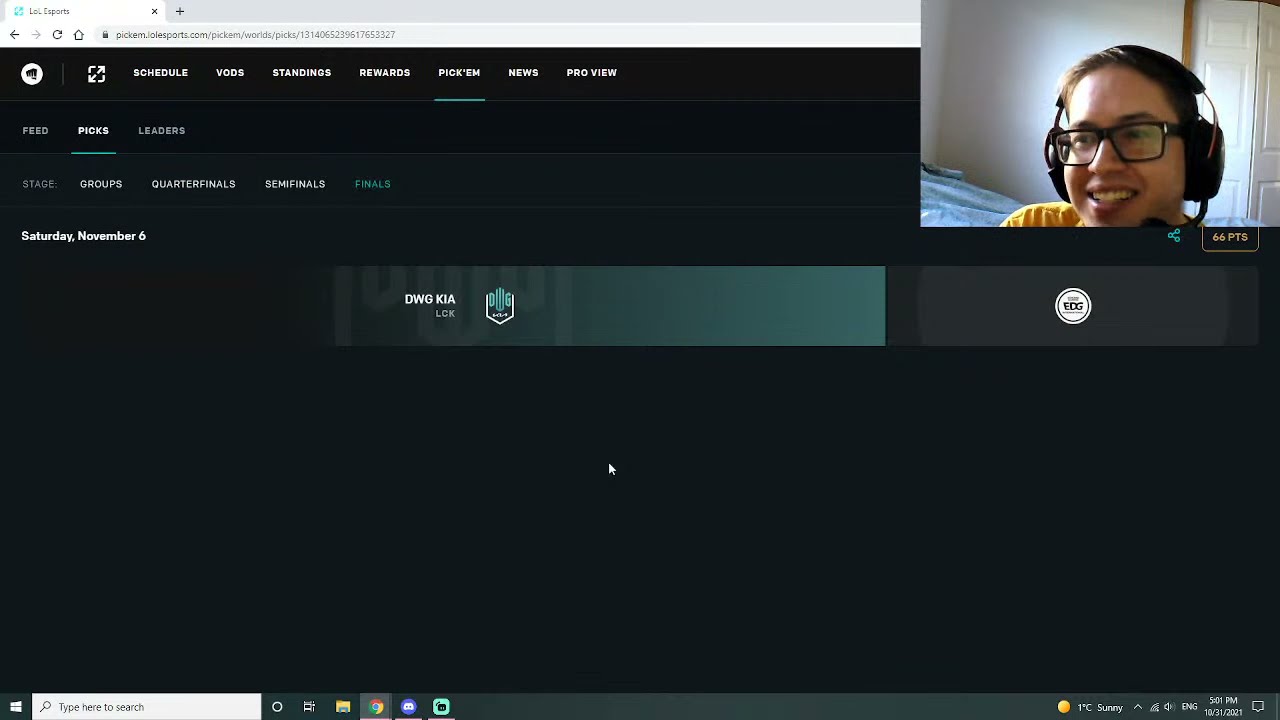The image size is (1280, 720).
Task: Click the browser address bar URL
Action: click(x=255, y=35)
